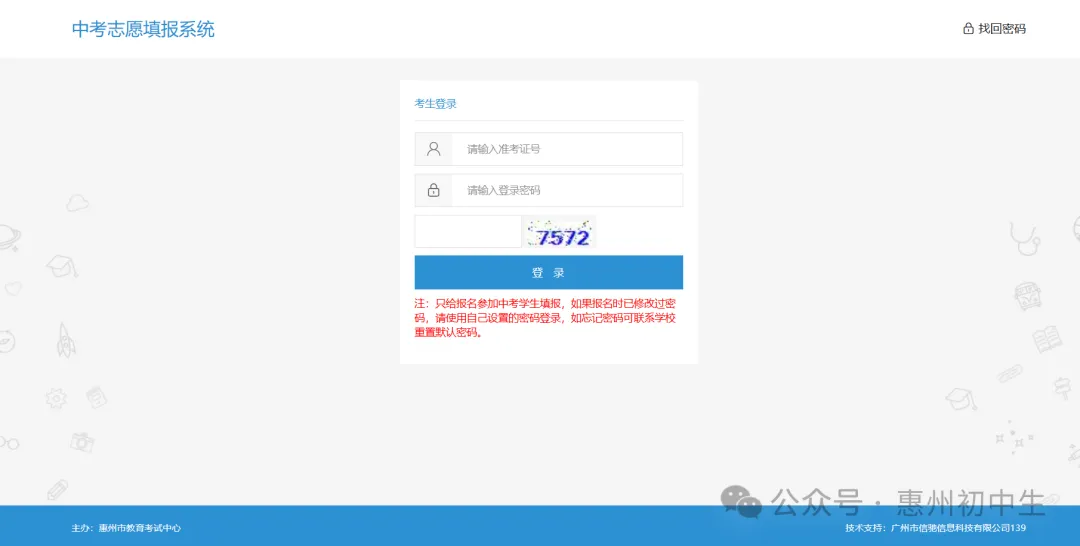
Task: Click the user icon in the exam number field
Action: [x=433, y=149]
